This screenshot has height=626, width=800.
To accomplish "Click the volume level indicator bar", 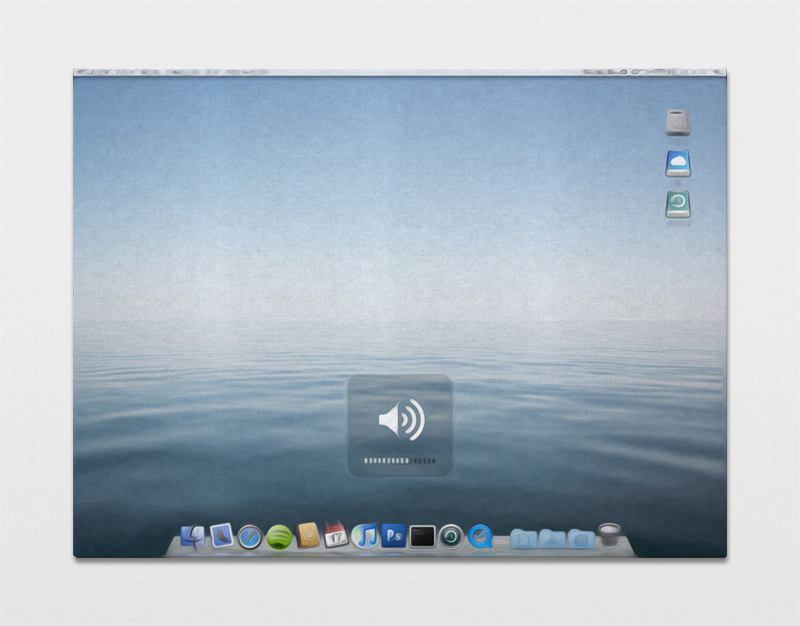I will click(x=400, y=461).
